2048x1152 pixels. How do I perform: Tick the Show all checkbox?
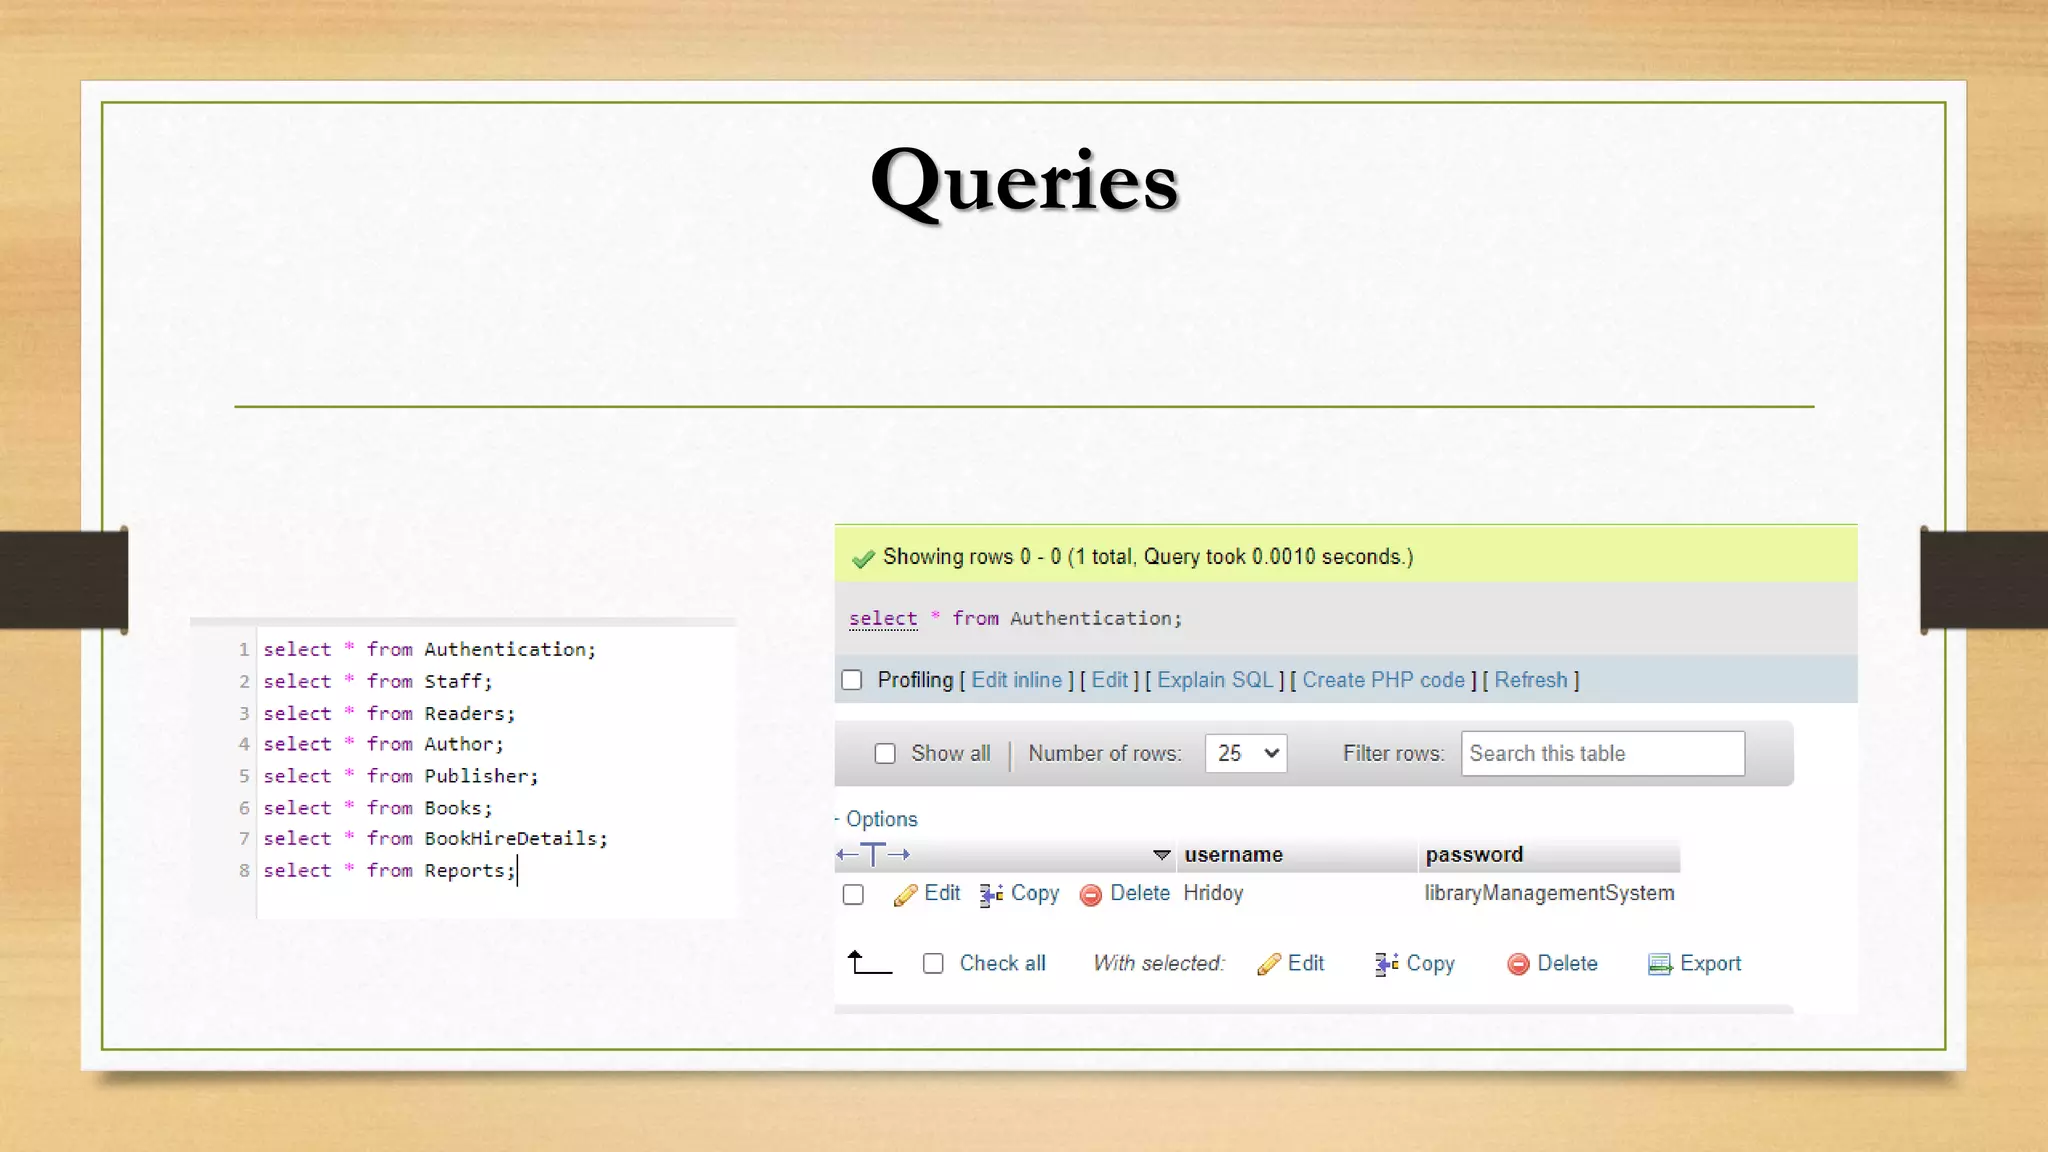885,754
